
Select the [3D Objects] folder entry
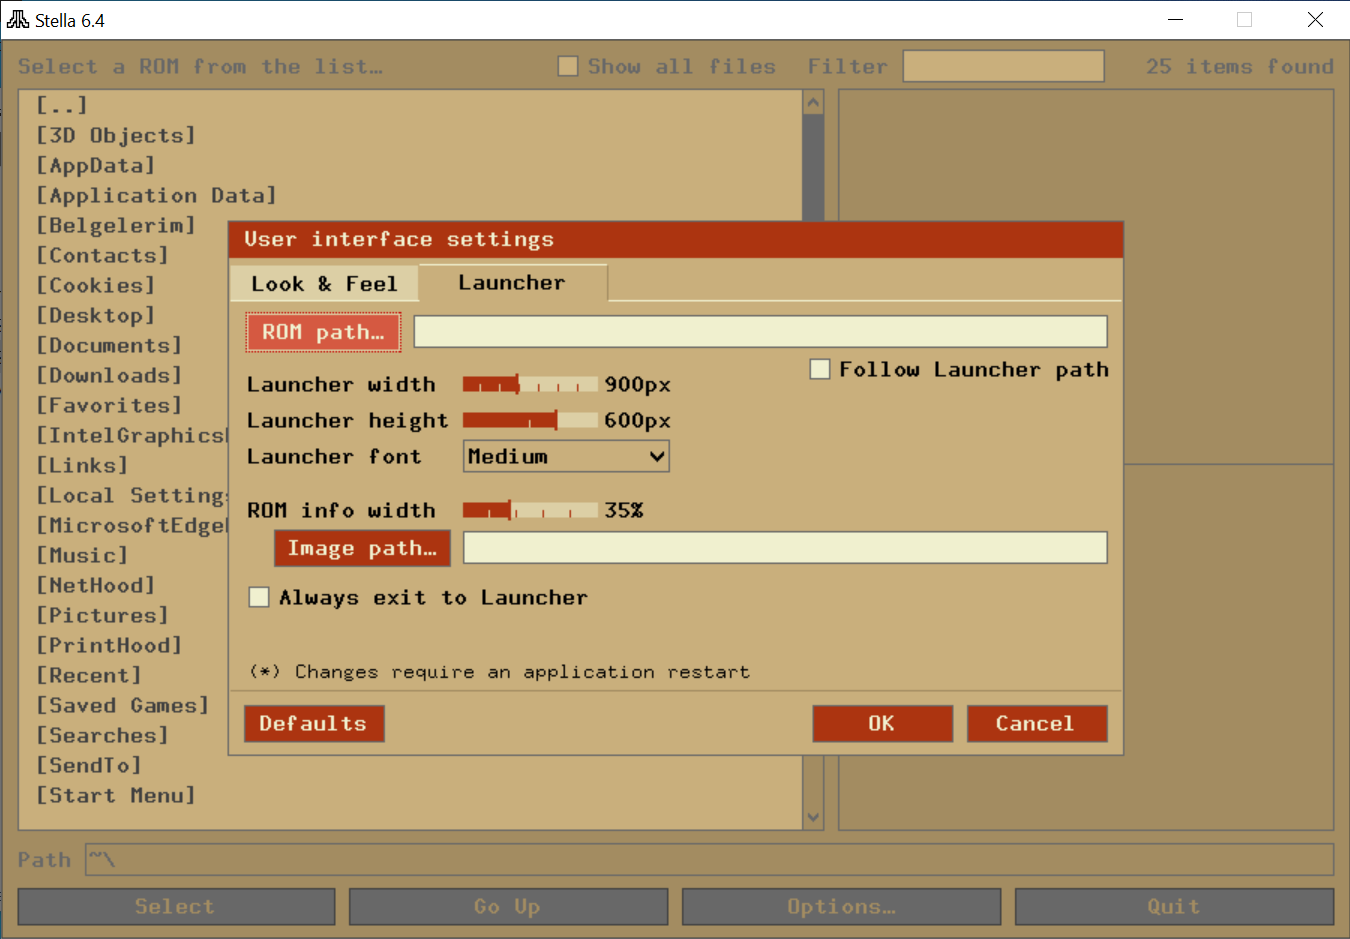point(116,135)
